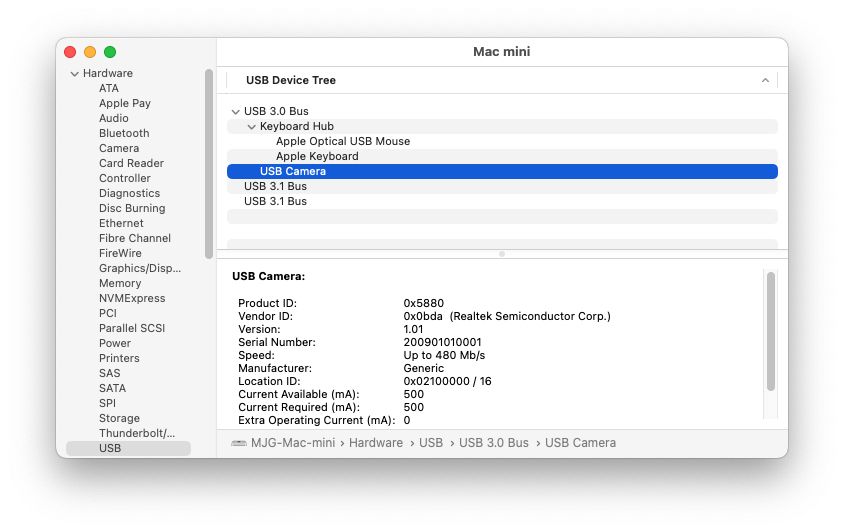Click the Extra Operating Current value 0
This screenshot has width=844, height=532.
pos(407,421)
